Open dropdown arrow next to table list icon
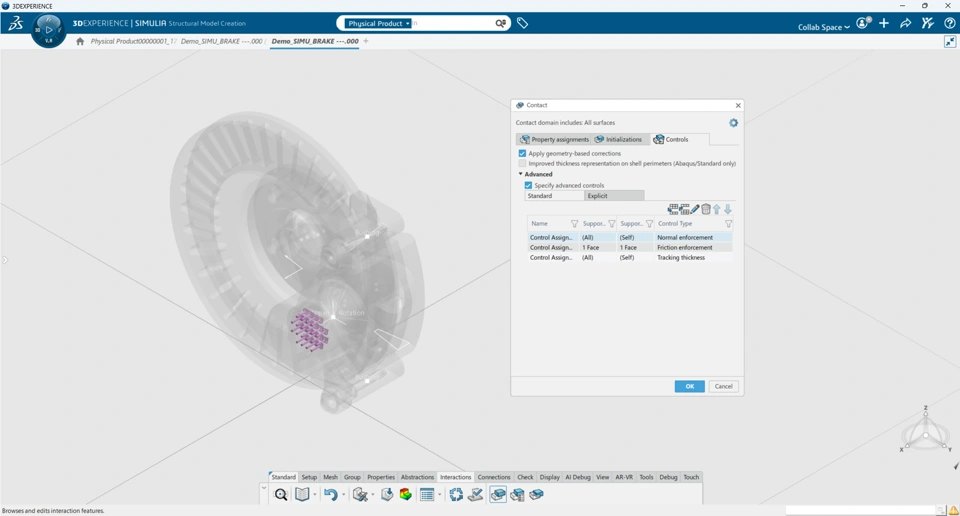This screenshot has height=516, width=960. (x=439, y=495)
